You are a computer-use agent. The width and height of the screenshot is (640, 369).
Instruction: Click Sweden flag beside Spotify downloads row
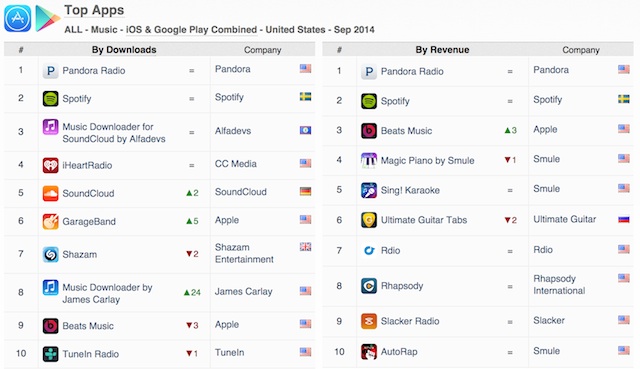pos(305,97)
